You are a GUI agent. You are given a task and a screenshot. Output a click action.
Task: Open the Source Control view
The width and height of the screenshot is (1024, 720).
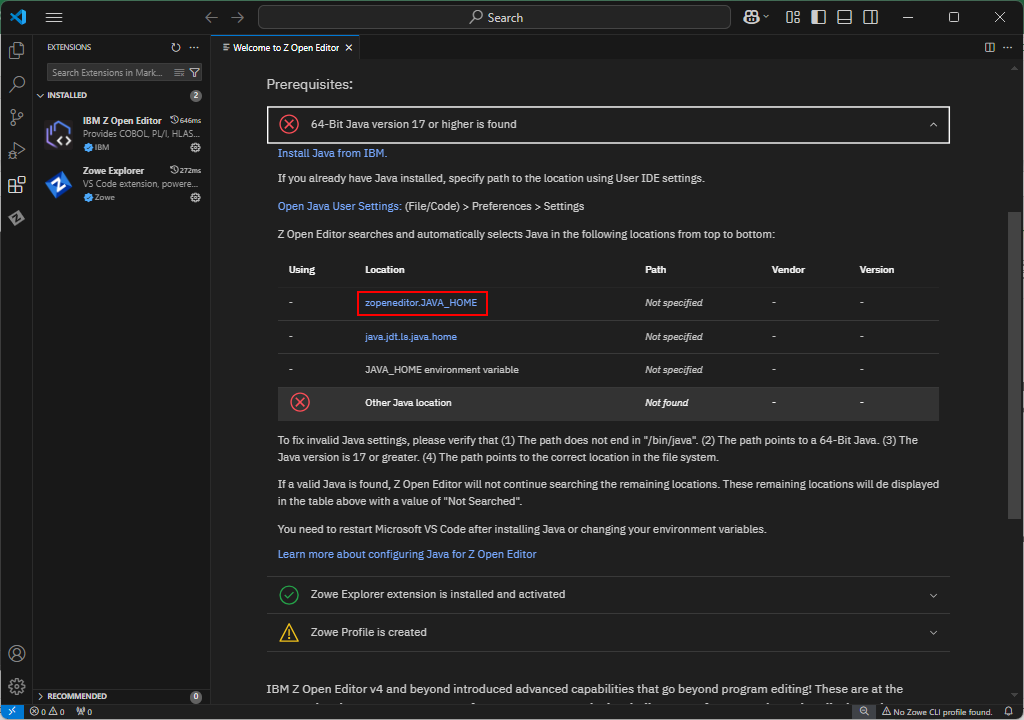click(x=16, y=118)
